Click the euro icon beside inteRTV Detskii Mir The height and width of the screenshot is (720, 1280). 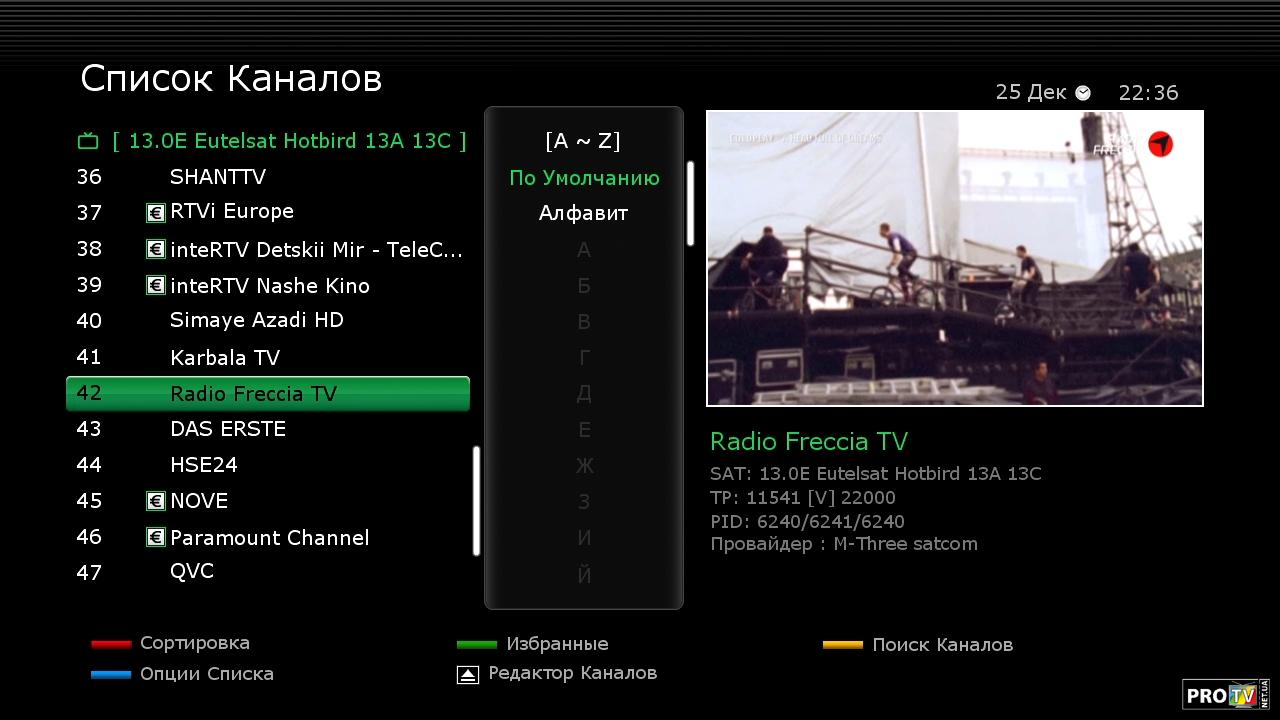coord(155,249)
